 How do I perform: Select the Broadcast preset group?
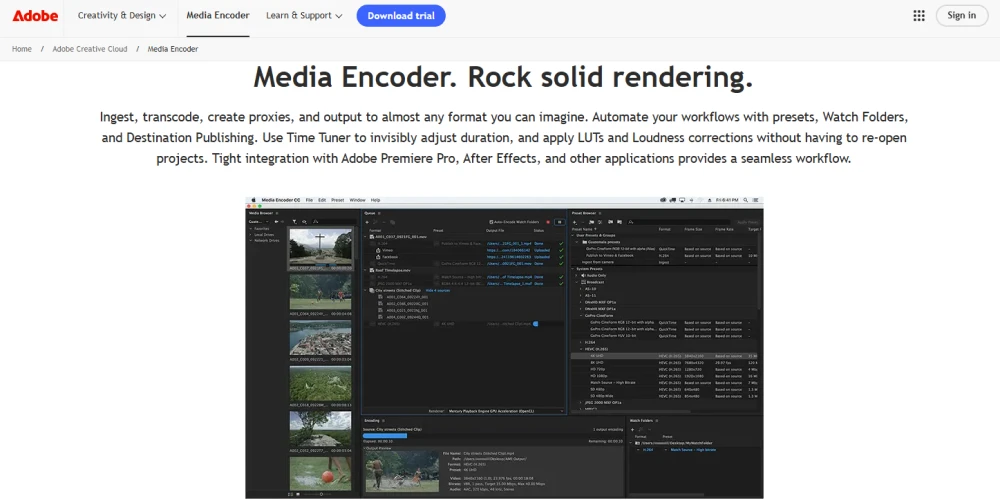coord(595,282)
